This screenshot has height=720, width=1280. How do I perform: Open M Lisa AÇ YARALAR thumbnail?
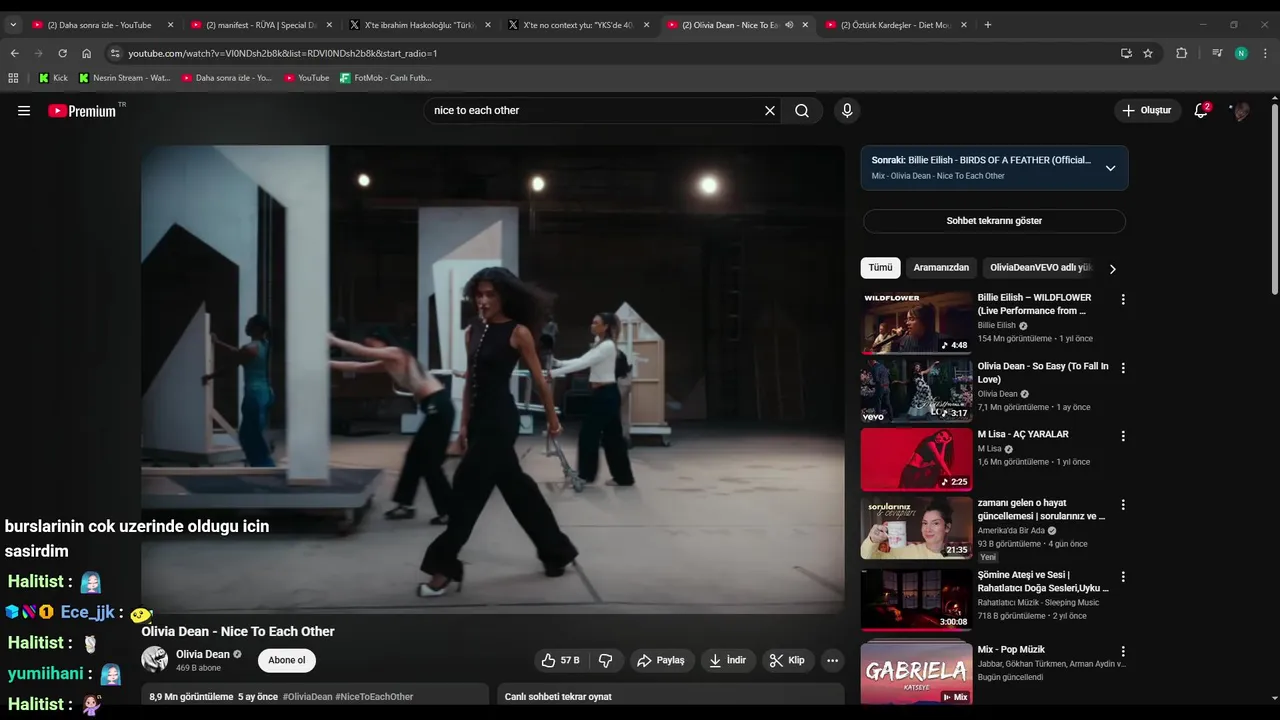916,460
